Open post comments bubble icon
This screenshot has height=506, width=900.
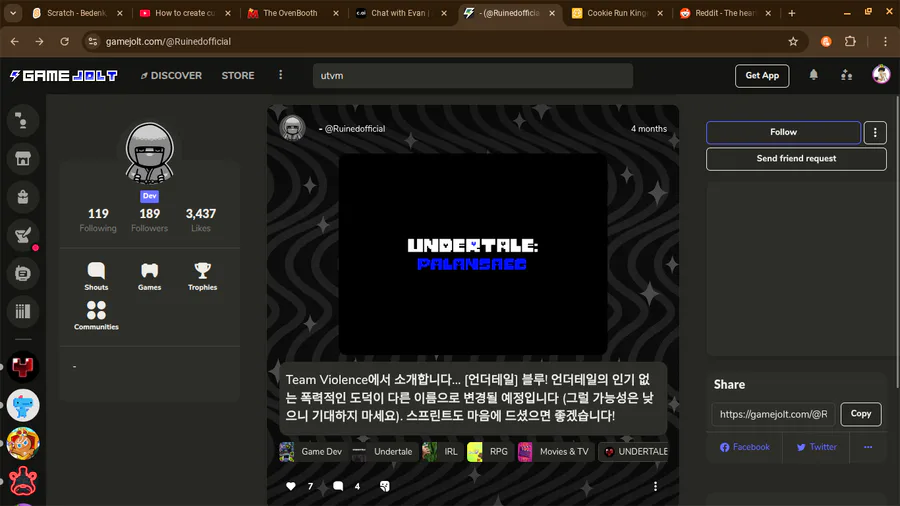(338, 486)
